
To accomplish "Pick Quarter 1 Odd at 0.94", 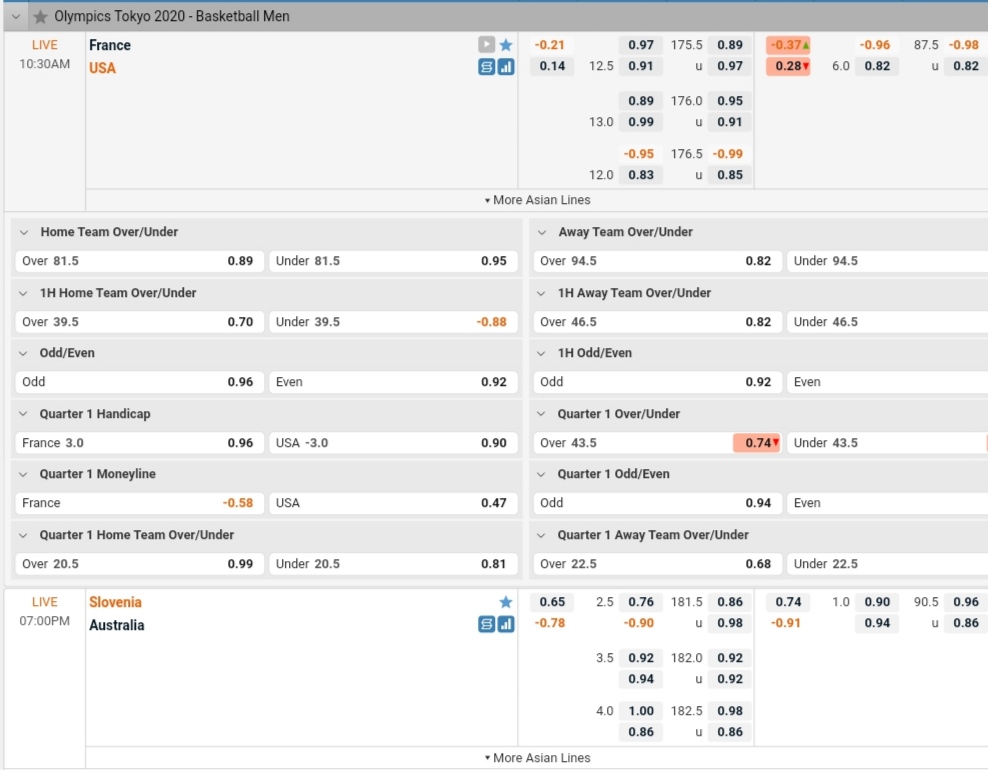I will pos(657,503).
